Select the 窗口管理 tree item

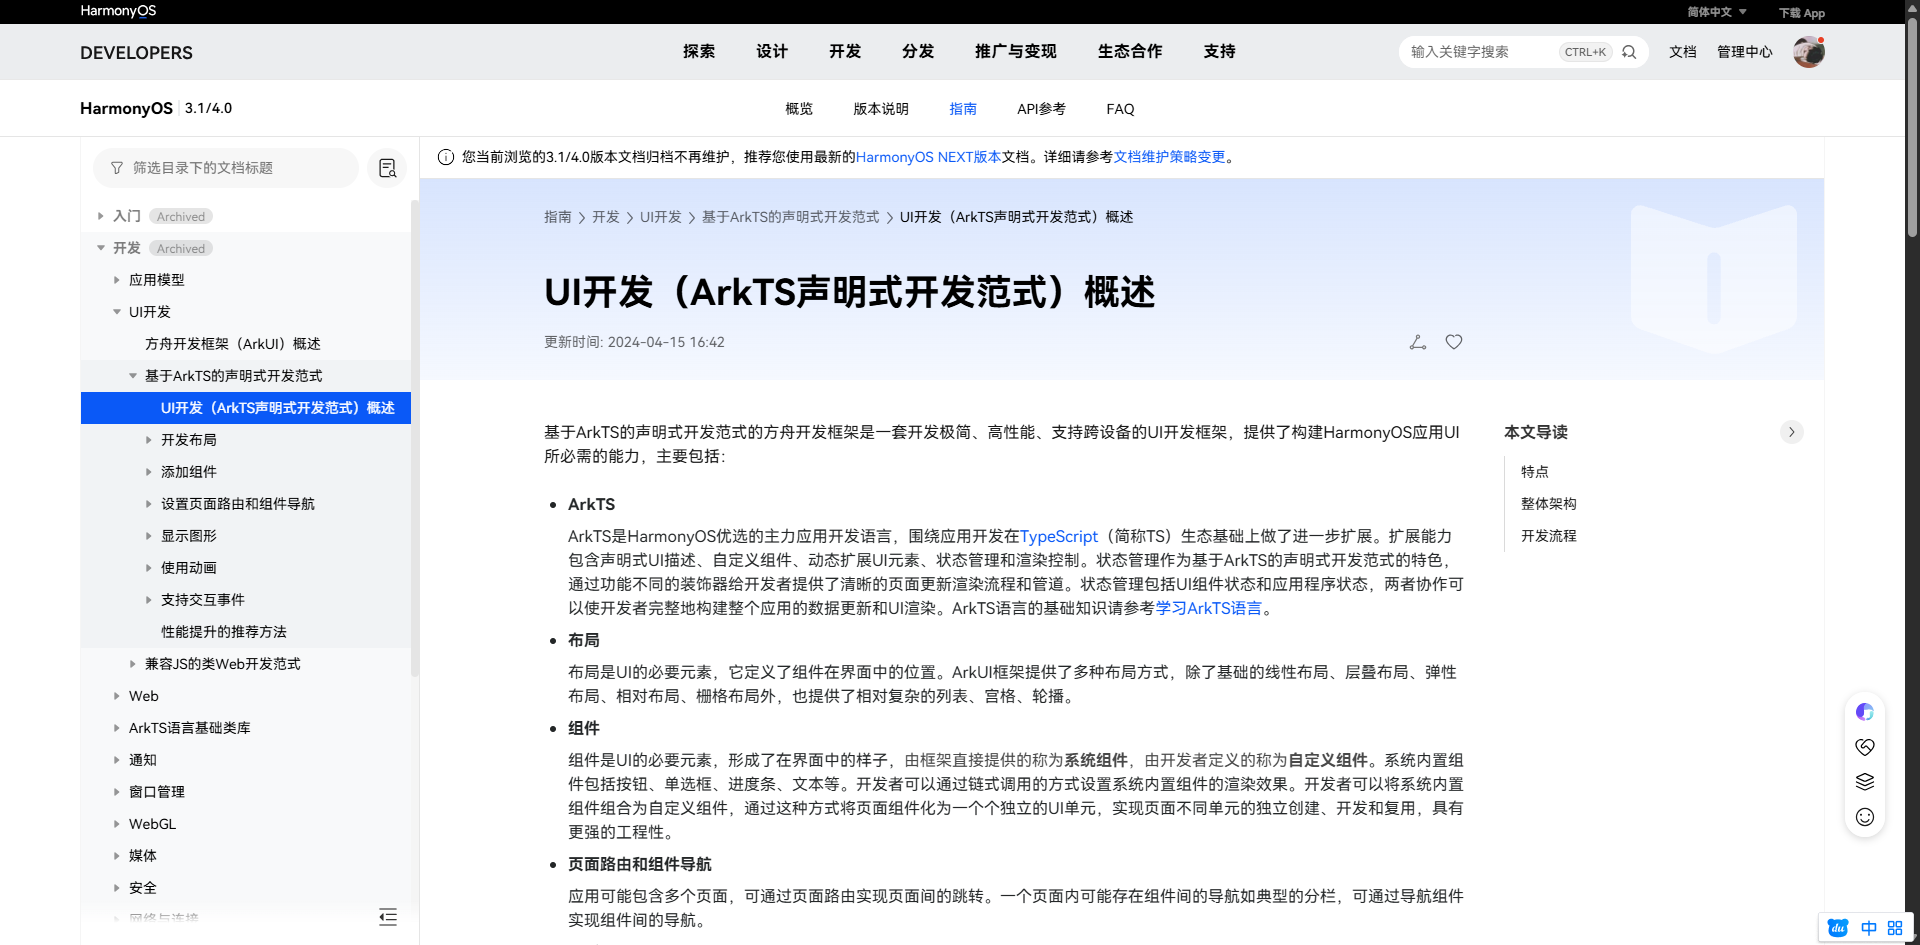(157, 792)
